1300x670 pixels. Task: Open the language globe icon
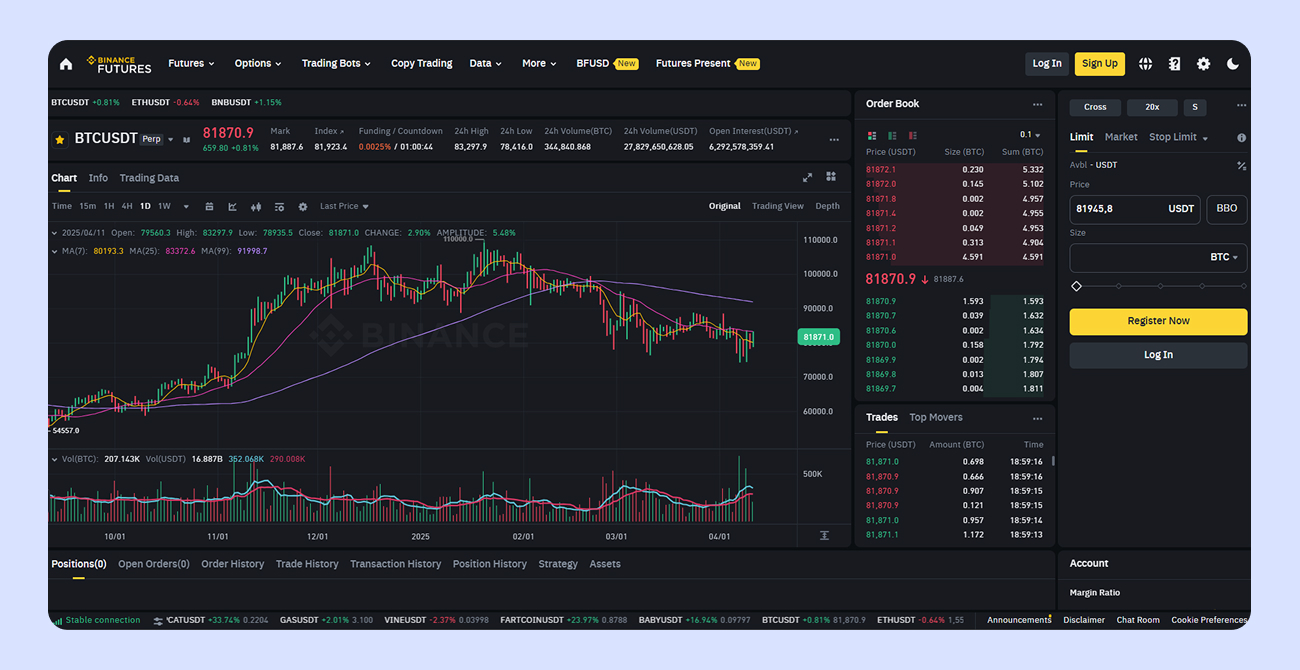[x=1145, y=64]
